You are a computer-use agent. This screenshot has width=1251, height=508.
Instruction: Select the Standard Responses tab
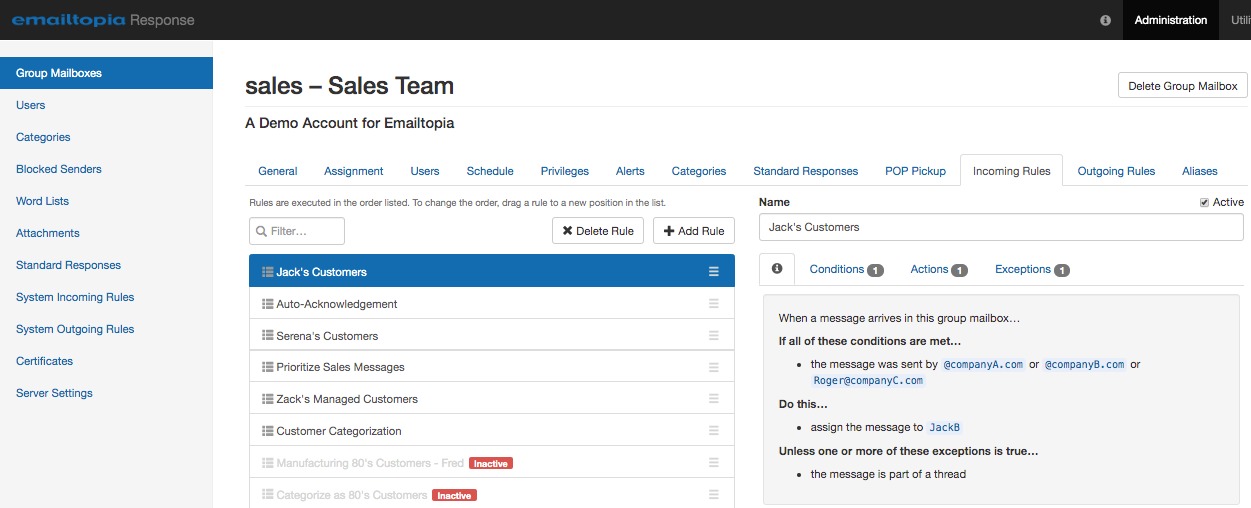pos(805,171)
